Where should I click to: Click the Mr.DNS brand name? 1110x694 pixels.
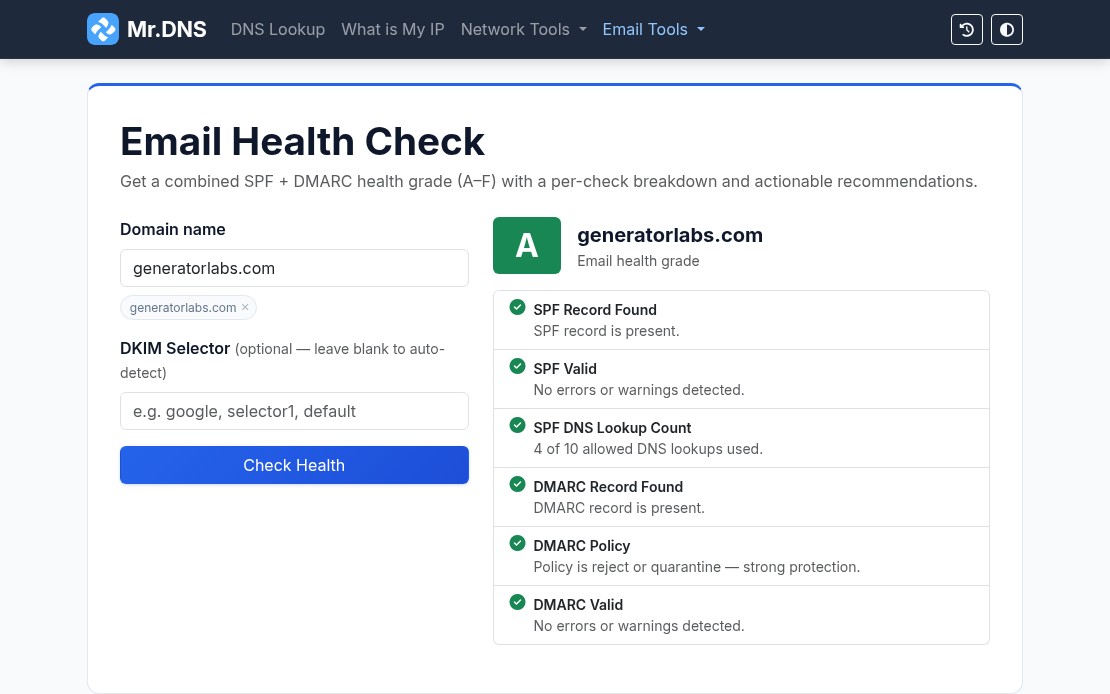pos(166,29)
